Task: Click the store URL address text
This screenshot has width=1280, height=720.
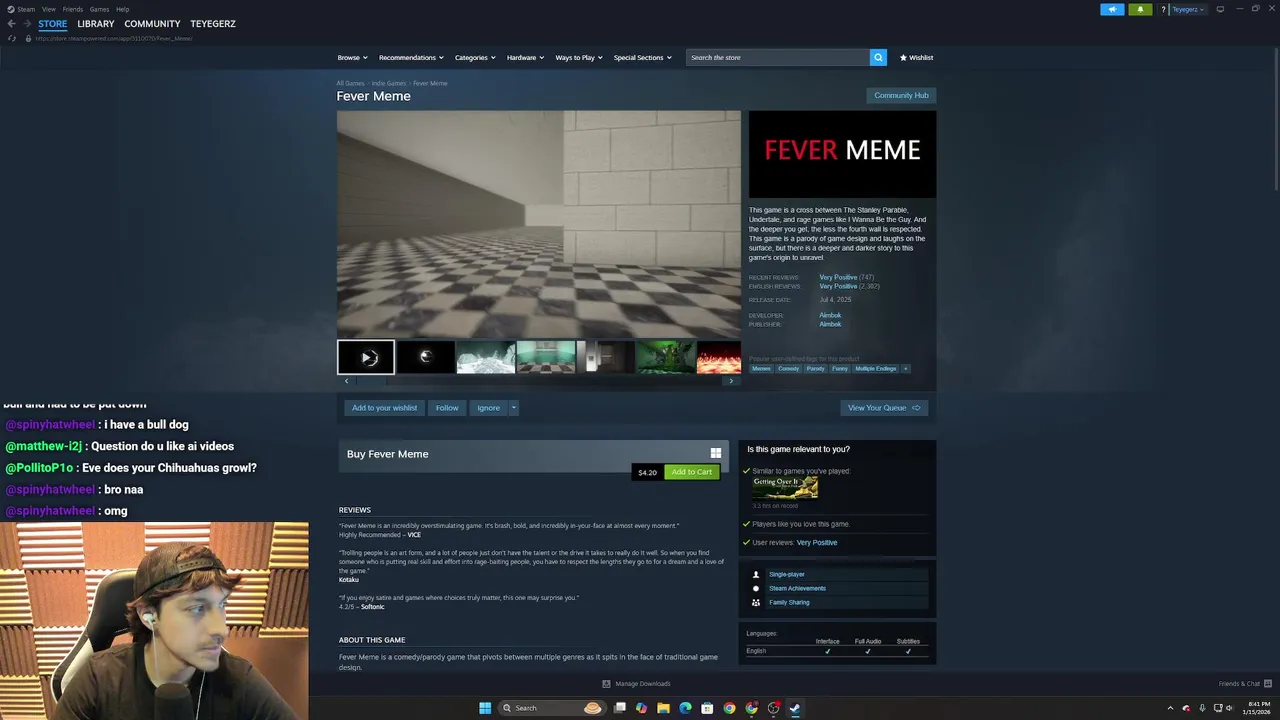Action: click(114, 38)
